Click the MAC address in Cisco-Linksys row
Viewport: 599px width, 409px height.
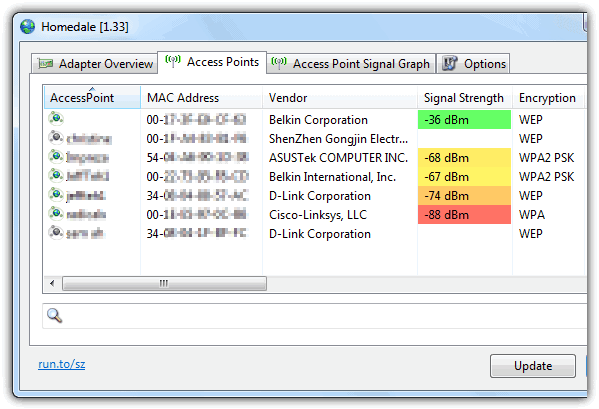[197, 215]
